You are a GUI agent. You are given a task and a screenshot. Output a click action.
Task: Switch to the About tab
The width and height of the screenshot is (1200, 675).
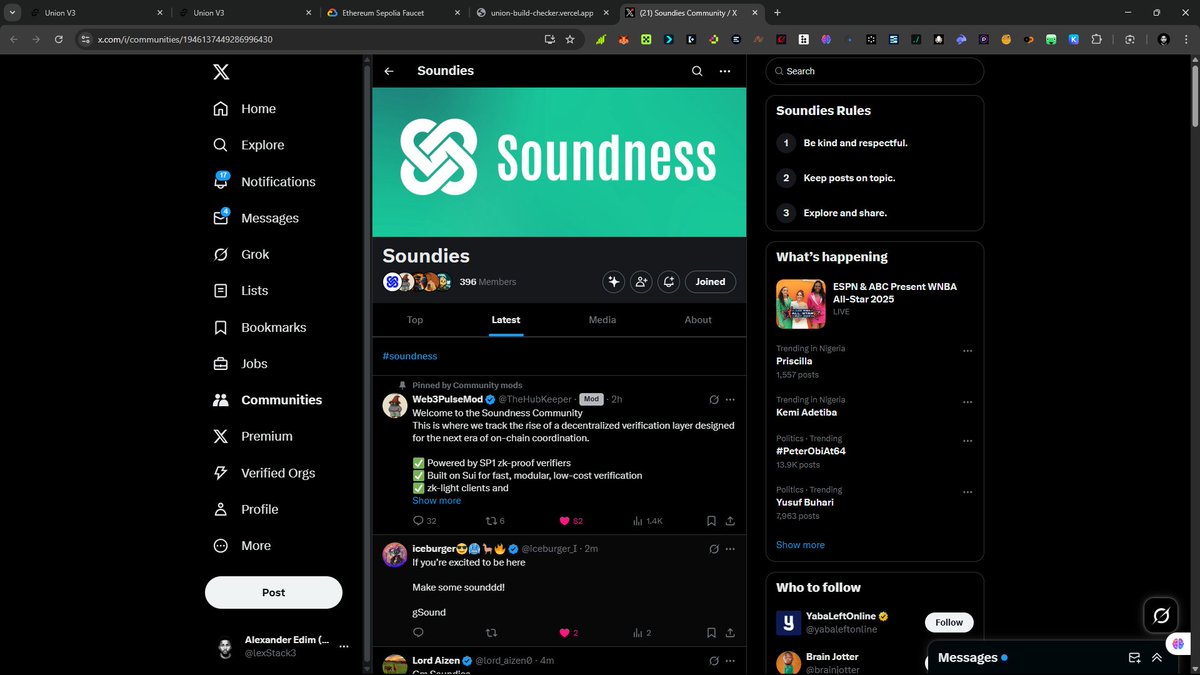[698, 320]
